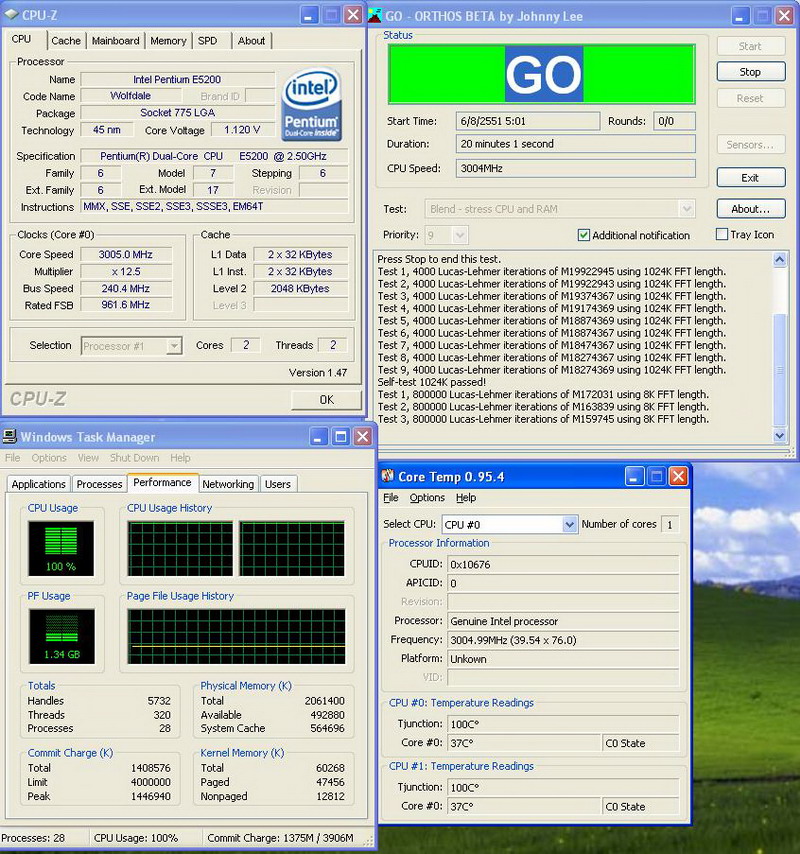Click the 'Self-test 1024K passed!' log line

pos(431,382)
